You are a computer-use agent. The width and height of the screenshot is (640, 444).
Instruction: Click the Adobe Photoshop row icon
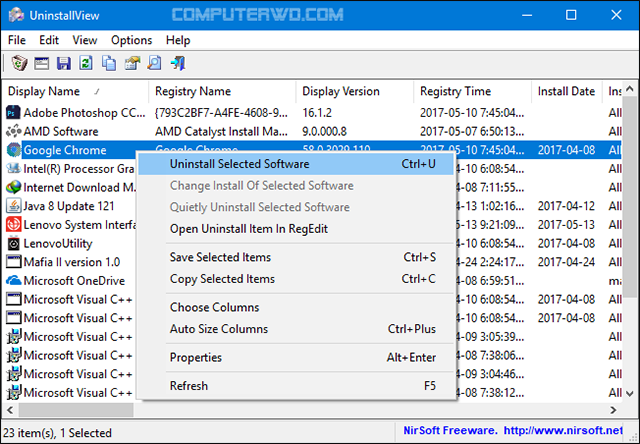tap(13, 112)
